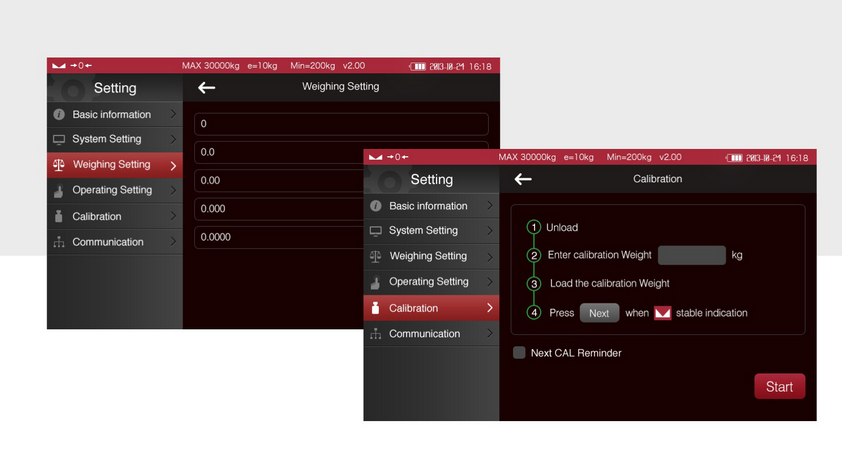The image size is (842, 461).
Task: Open Basic information menu in back window
Action: (114, 115)
